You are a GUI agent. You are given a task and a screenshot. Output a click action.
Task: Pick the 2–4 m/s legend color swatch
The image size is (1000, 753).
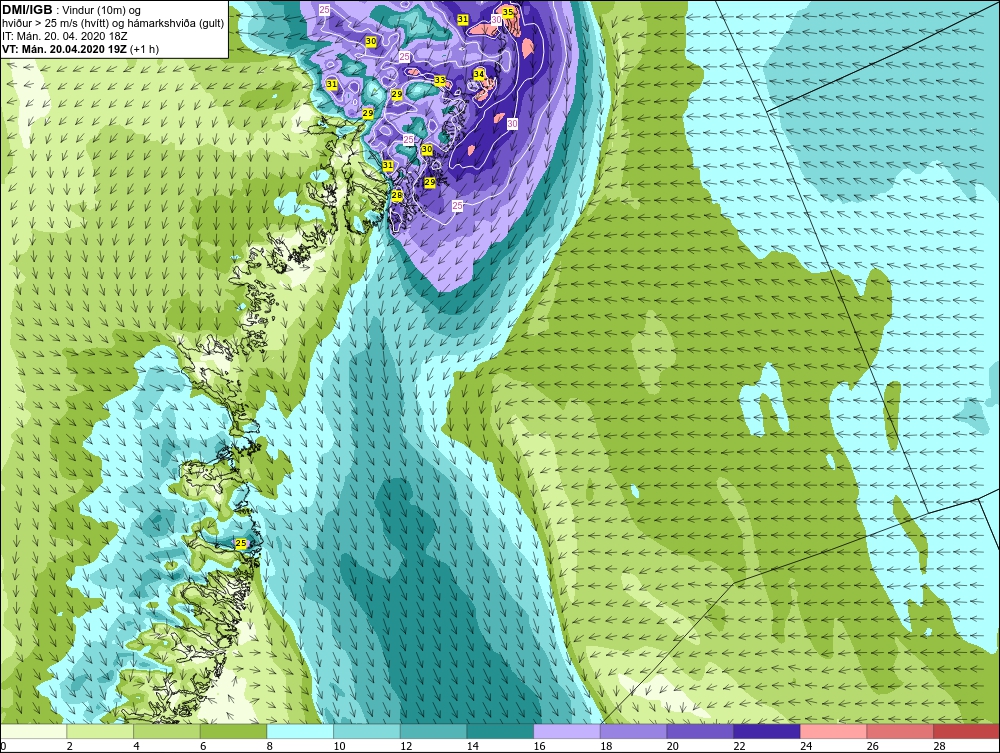pyautogui.click(x=100, y=731)
